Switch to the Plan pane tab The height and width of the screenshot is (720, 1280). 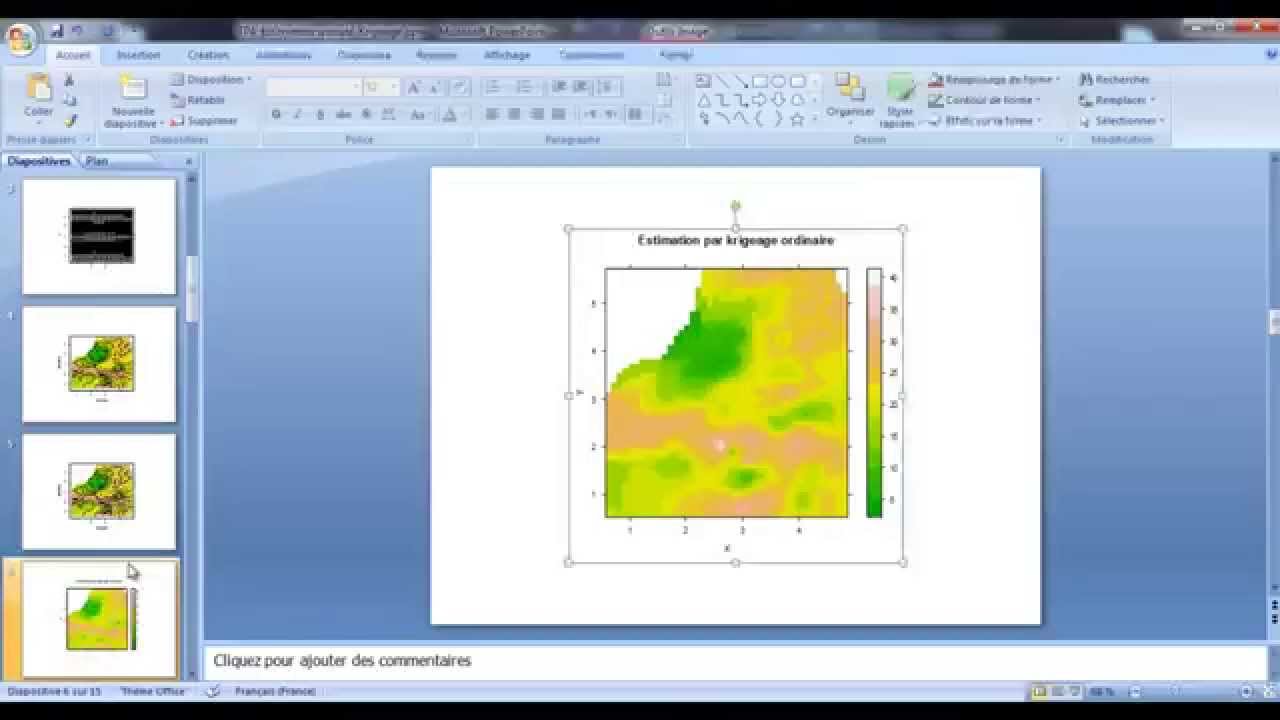pyautogui.click(x=97, y=160)
